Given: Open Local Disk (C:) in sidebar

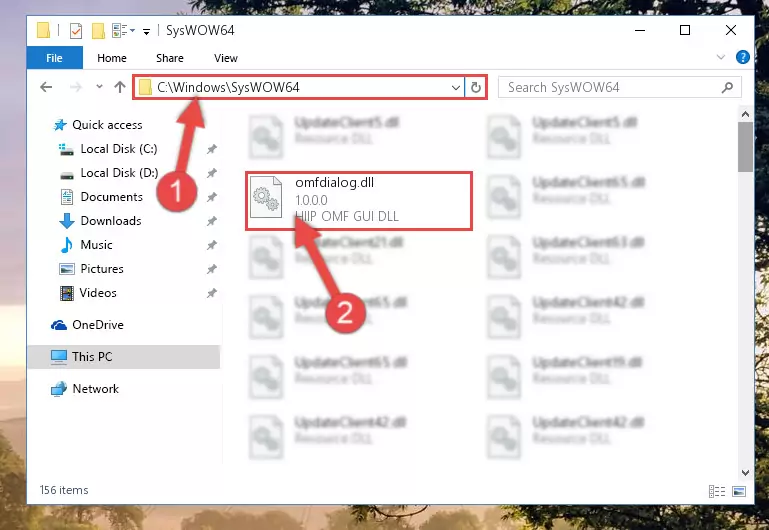Looking at the screenshot, I should click(x=119, y=149).
